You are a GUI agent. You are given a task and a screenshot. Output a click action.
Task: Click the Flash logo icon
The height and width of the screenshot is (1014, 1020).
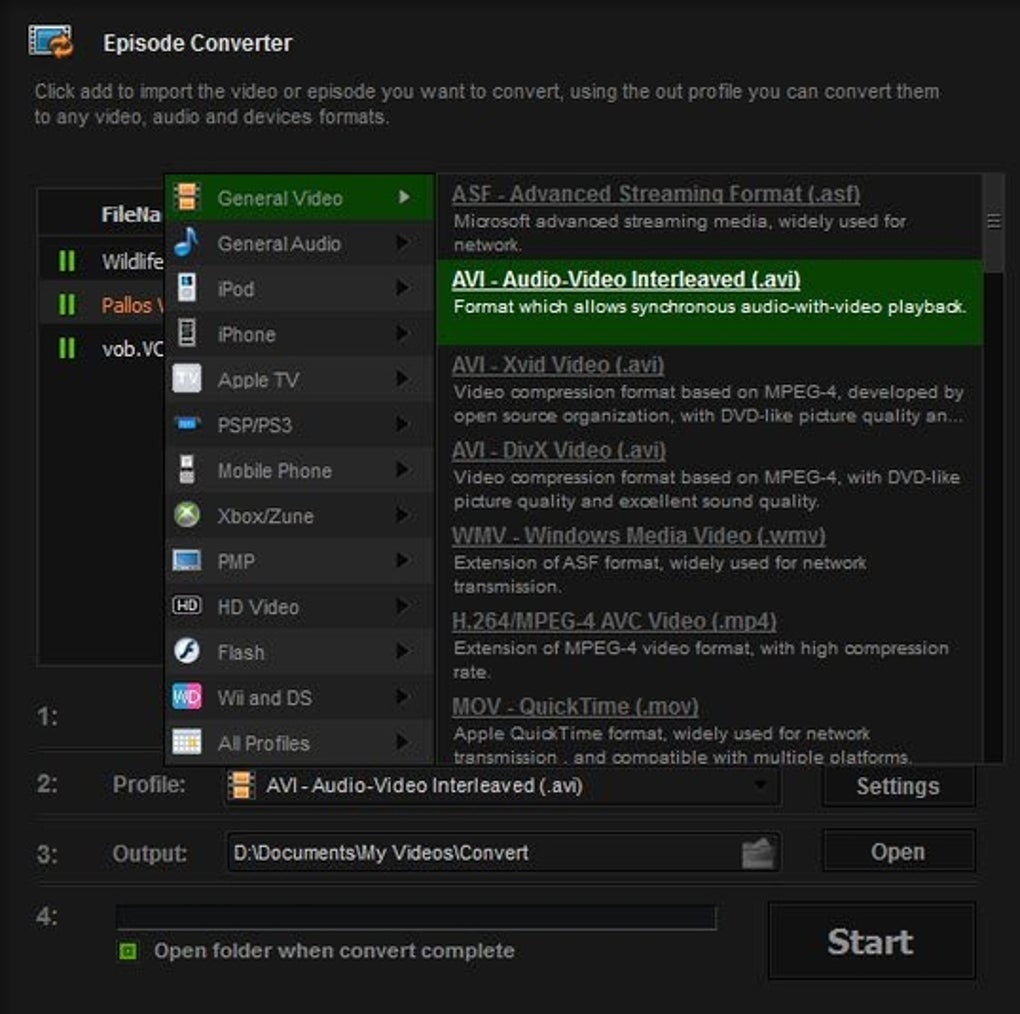(187, 651)
